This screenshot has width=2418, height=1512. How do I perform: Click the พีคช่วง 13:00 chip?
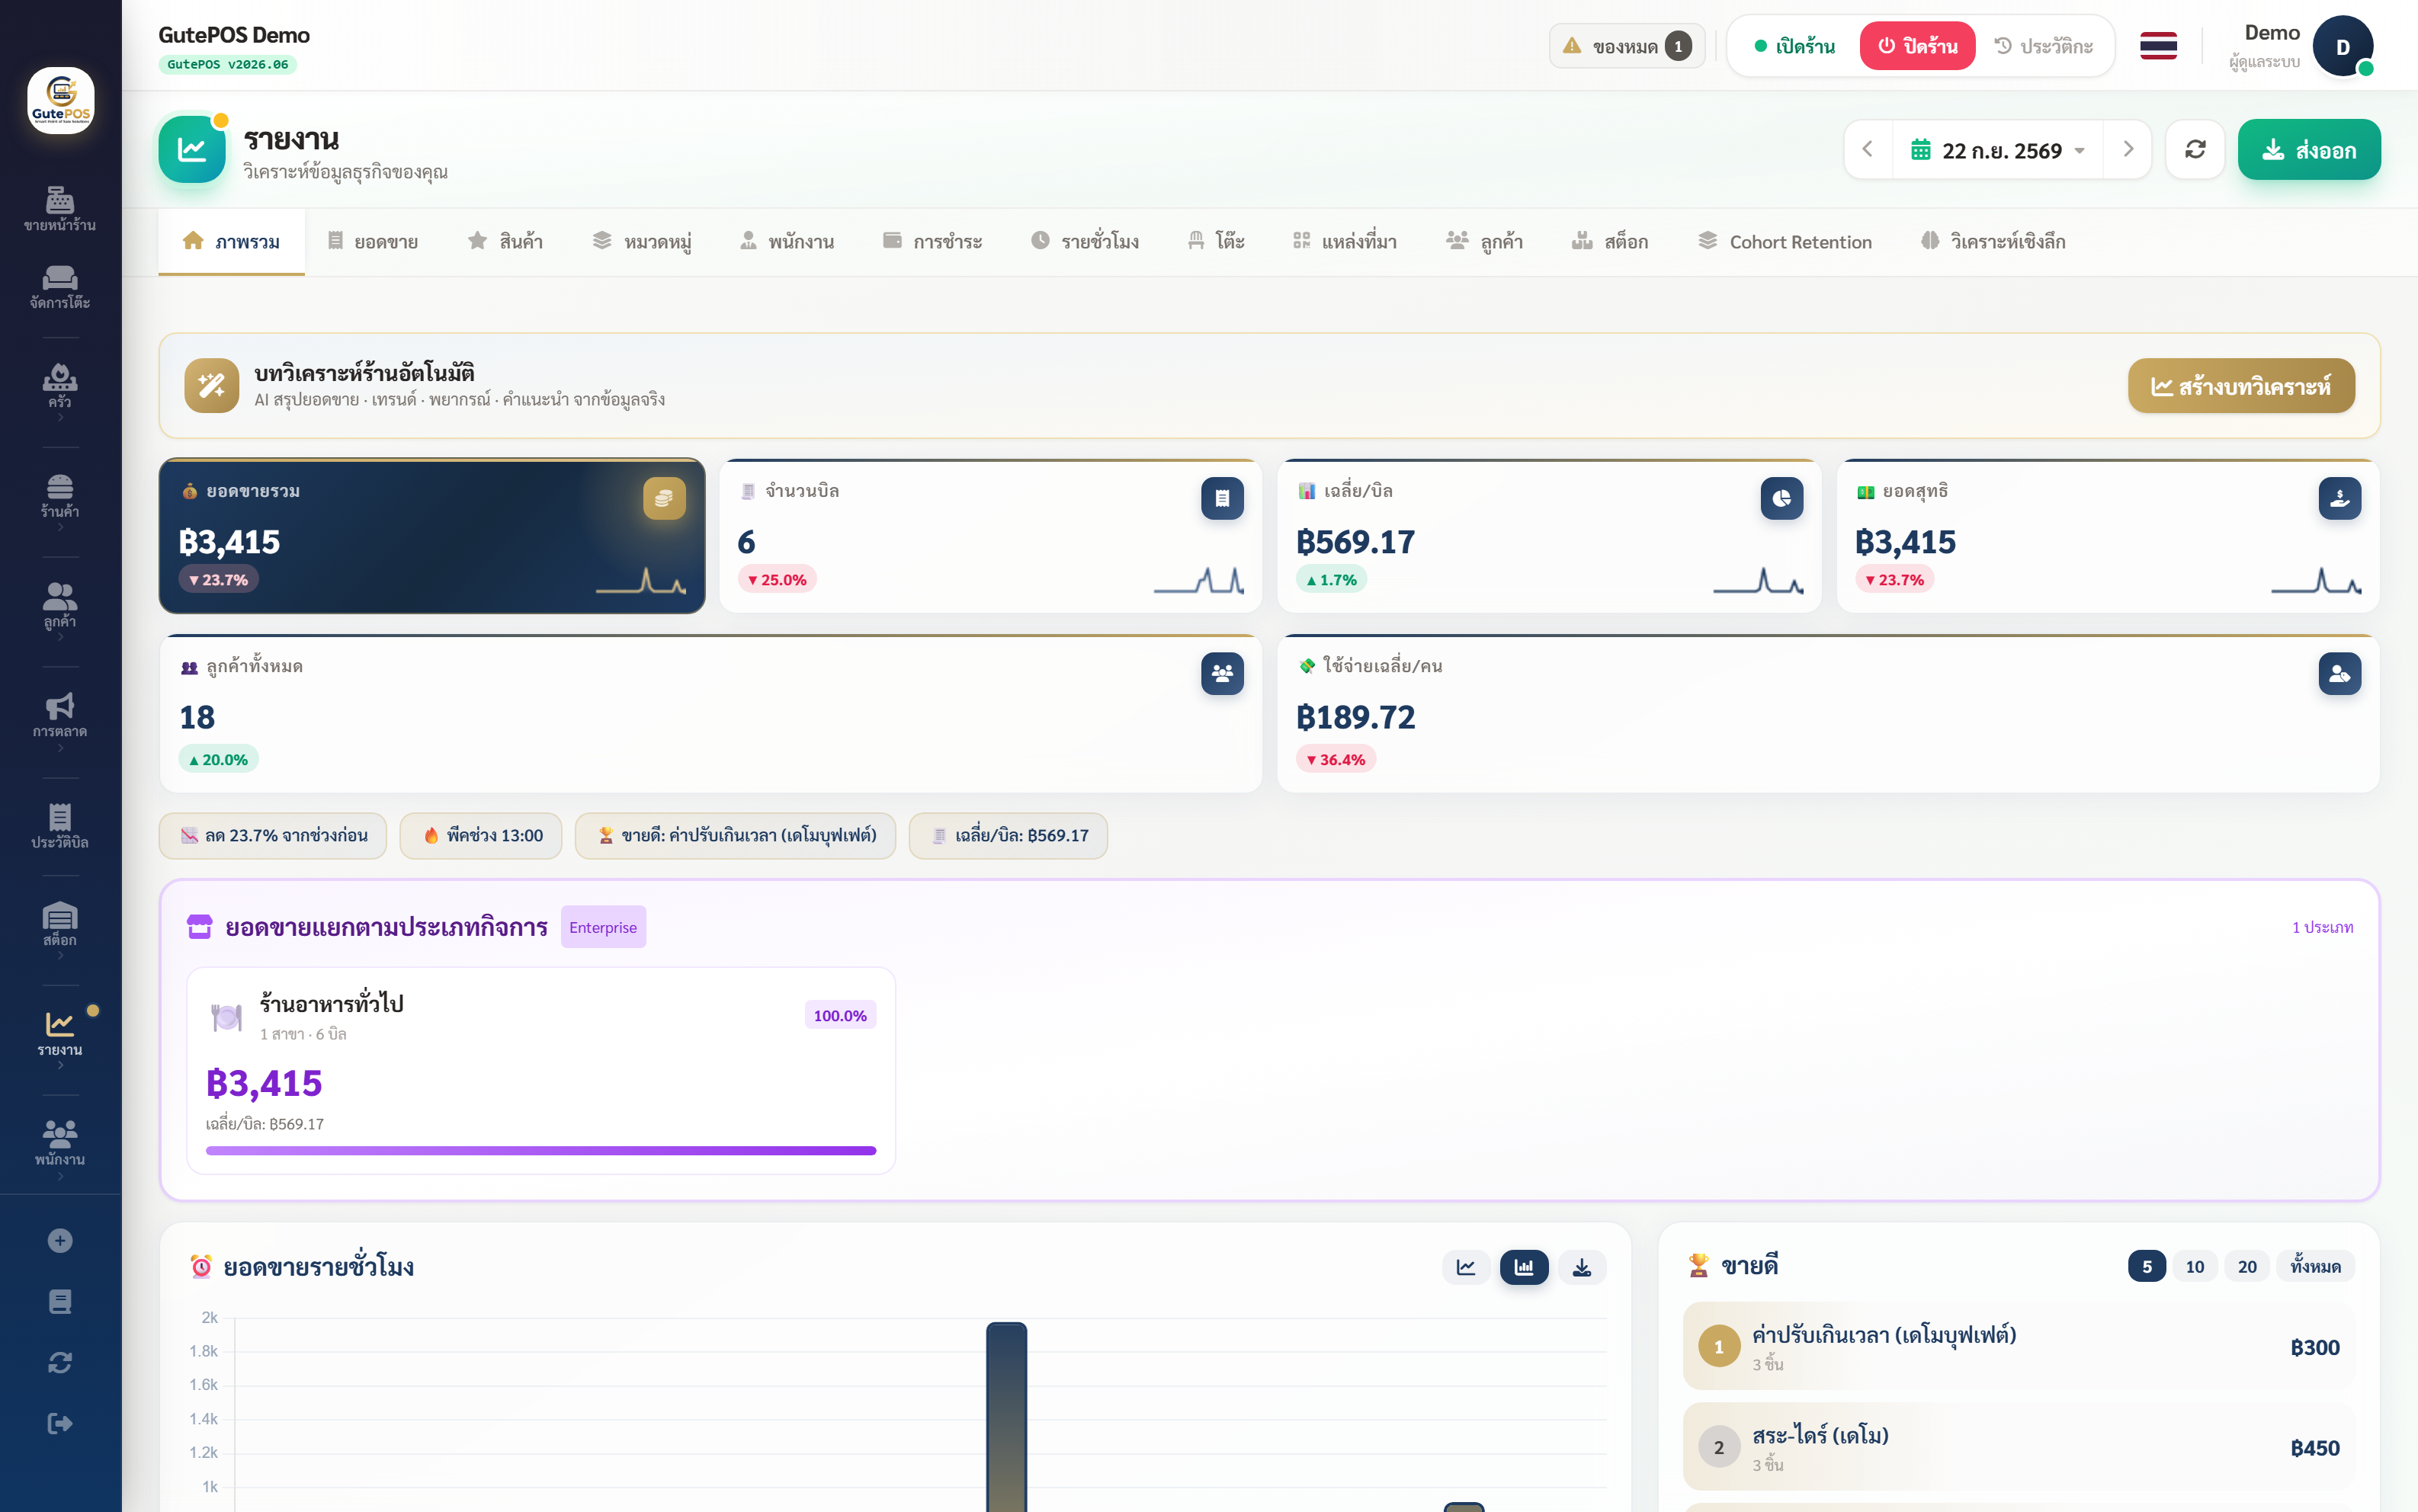[481, 835]
